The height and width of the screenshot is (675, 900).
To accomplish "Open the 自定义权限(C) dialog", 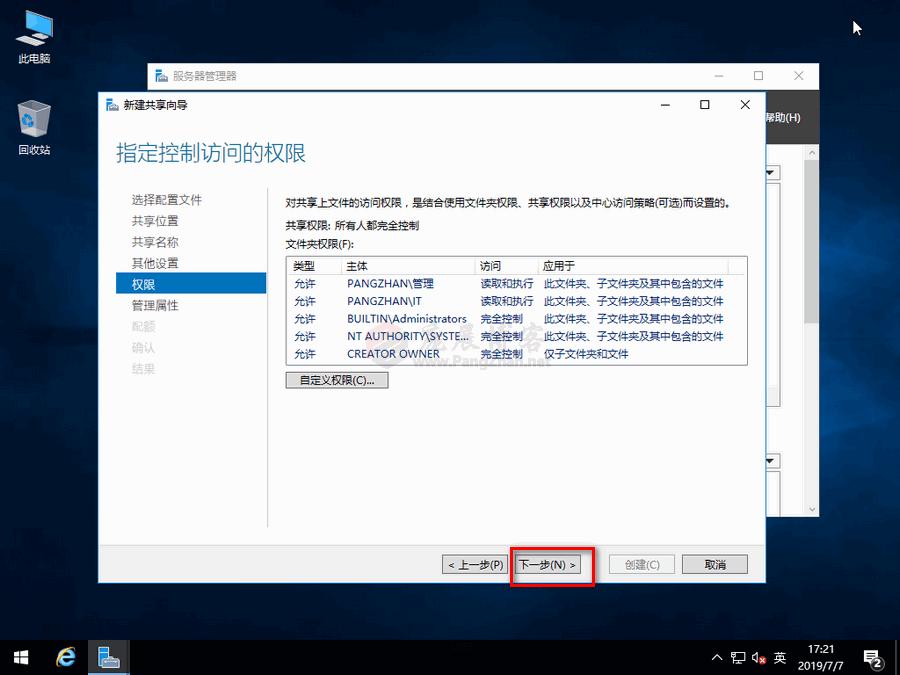I will pyautogui.click(x=336, y=379).
